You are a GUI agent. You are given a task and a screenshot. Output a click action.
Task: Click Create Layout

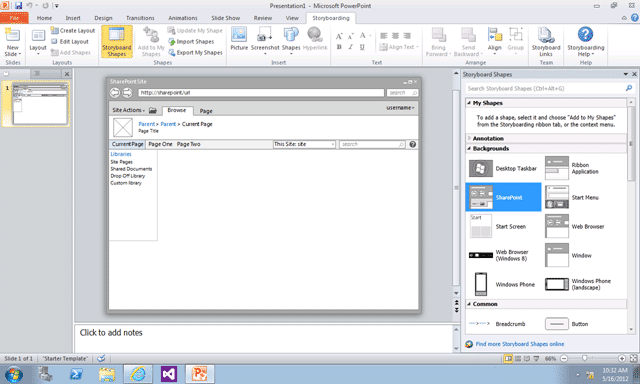point(73,31)
